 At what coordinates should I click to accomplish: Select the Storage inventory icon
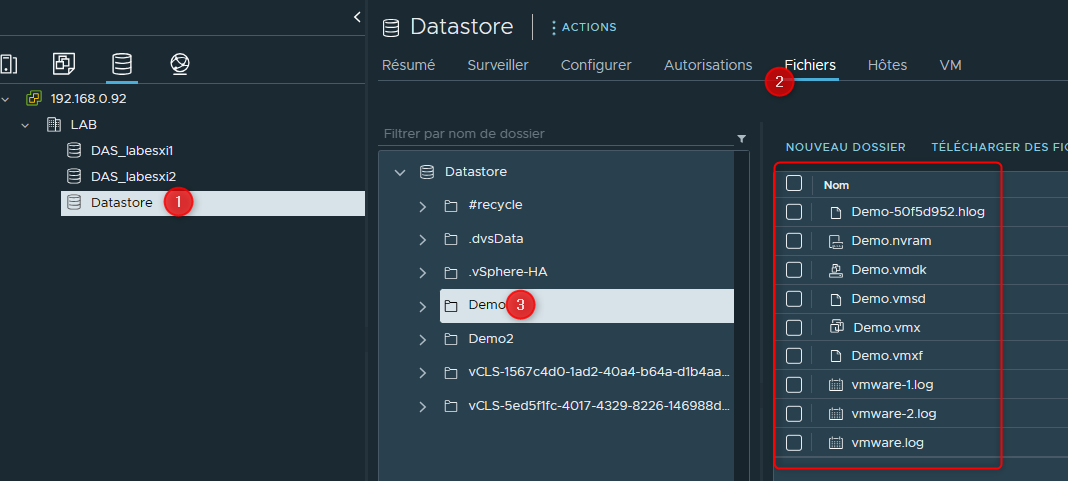[x=122, y=64]
